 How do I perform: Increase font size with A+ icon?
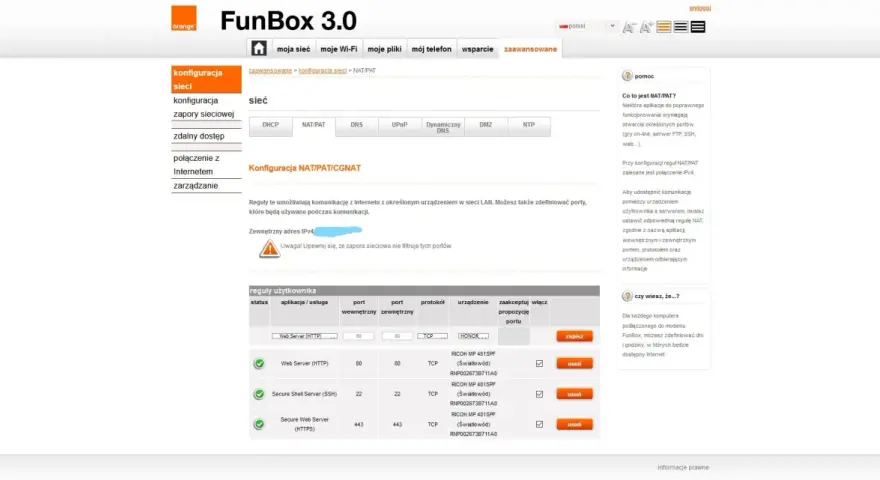pos(647,27)
